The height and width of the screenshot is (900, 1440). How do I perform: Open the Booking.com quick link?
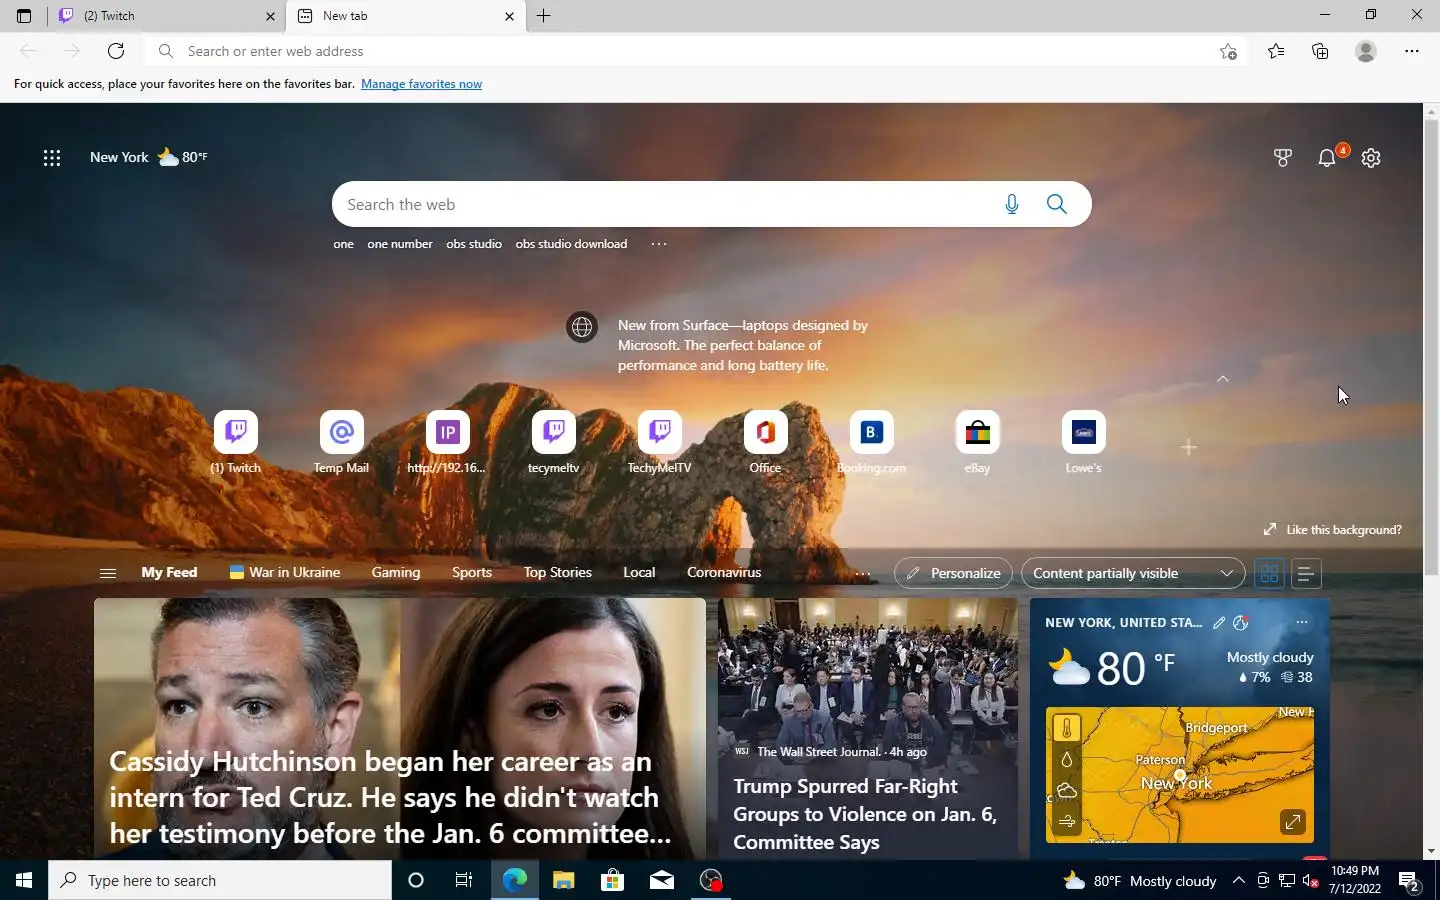pos(872,442)
